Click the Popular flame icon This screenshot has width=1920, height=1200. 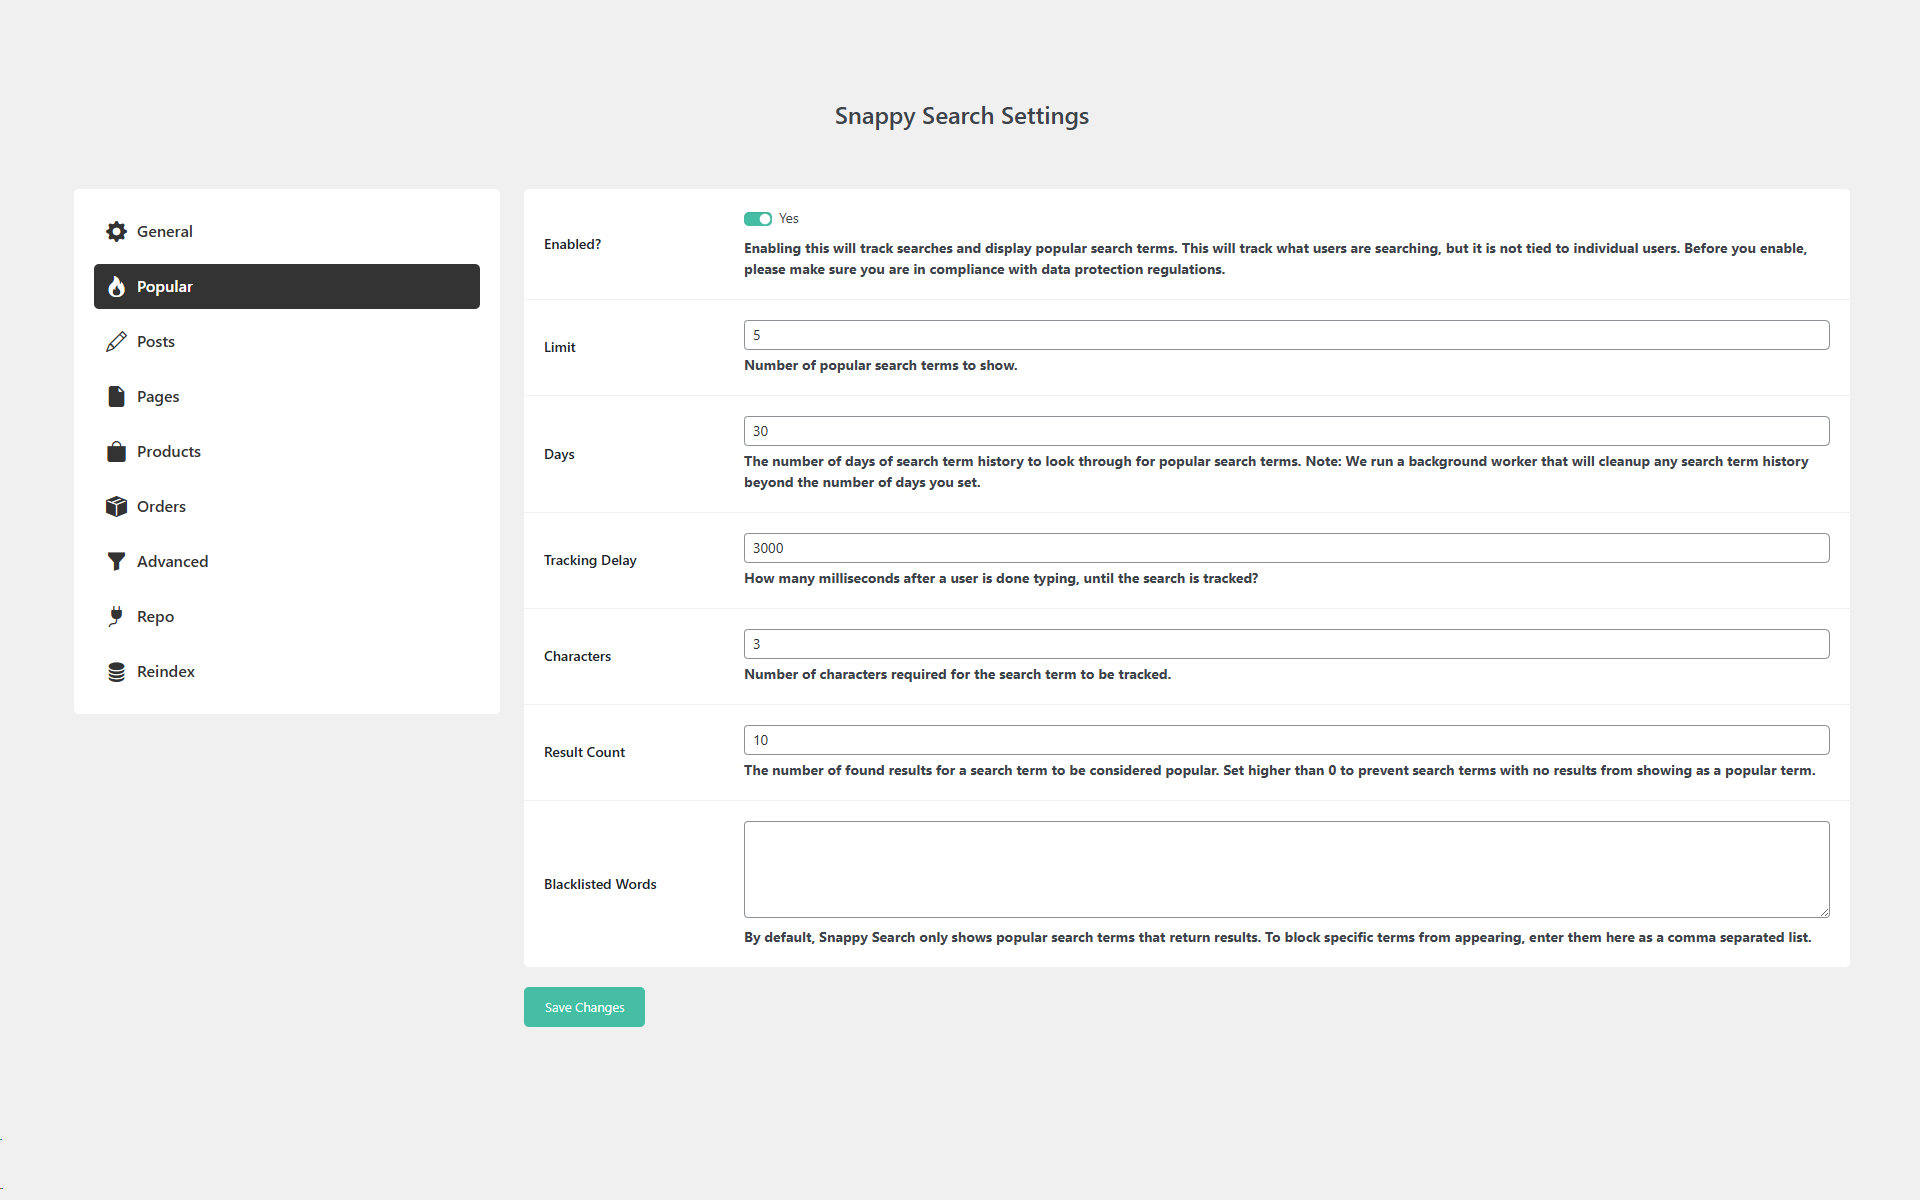117,286
